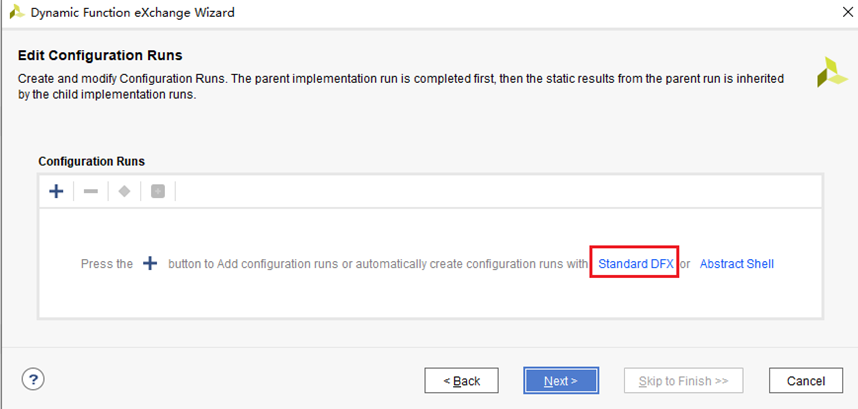The image size is (858, 409).
Task: Click the Dynamic Function eXchange Wizard title text
Action: 134,15
